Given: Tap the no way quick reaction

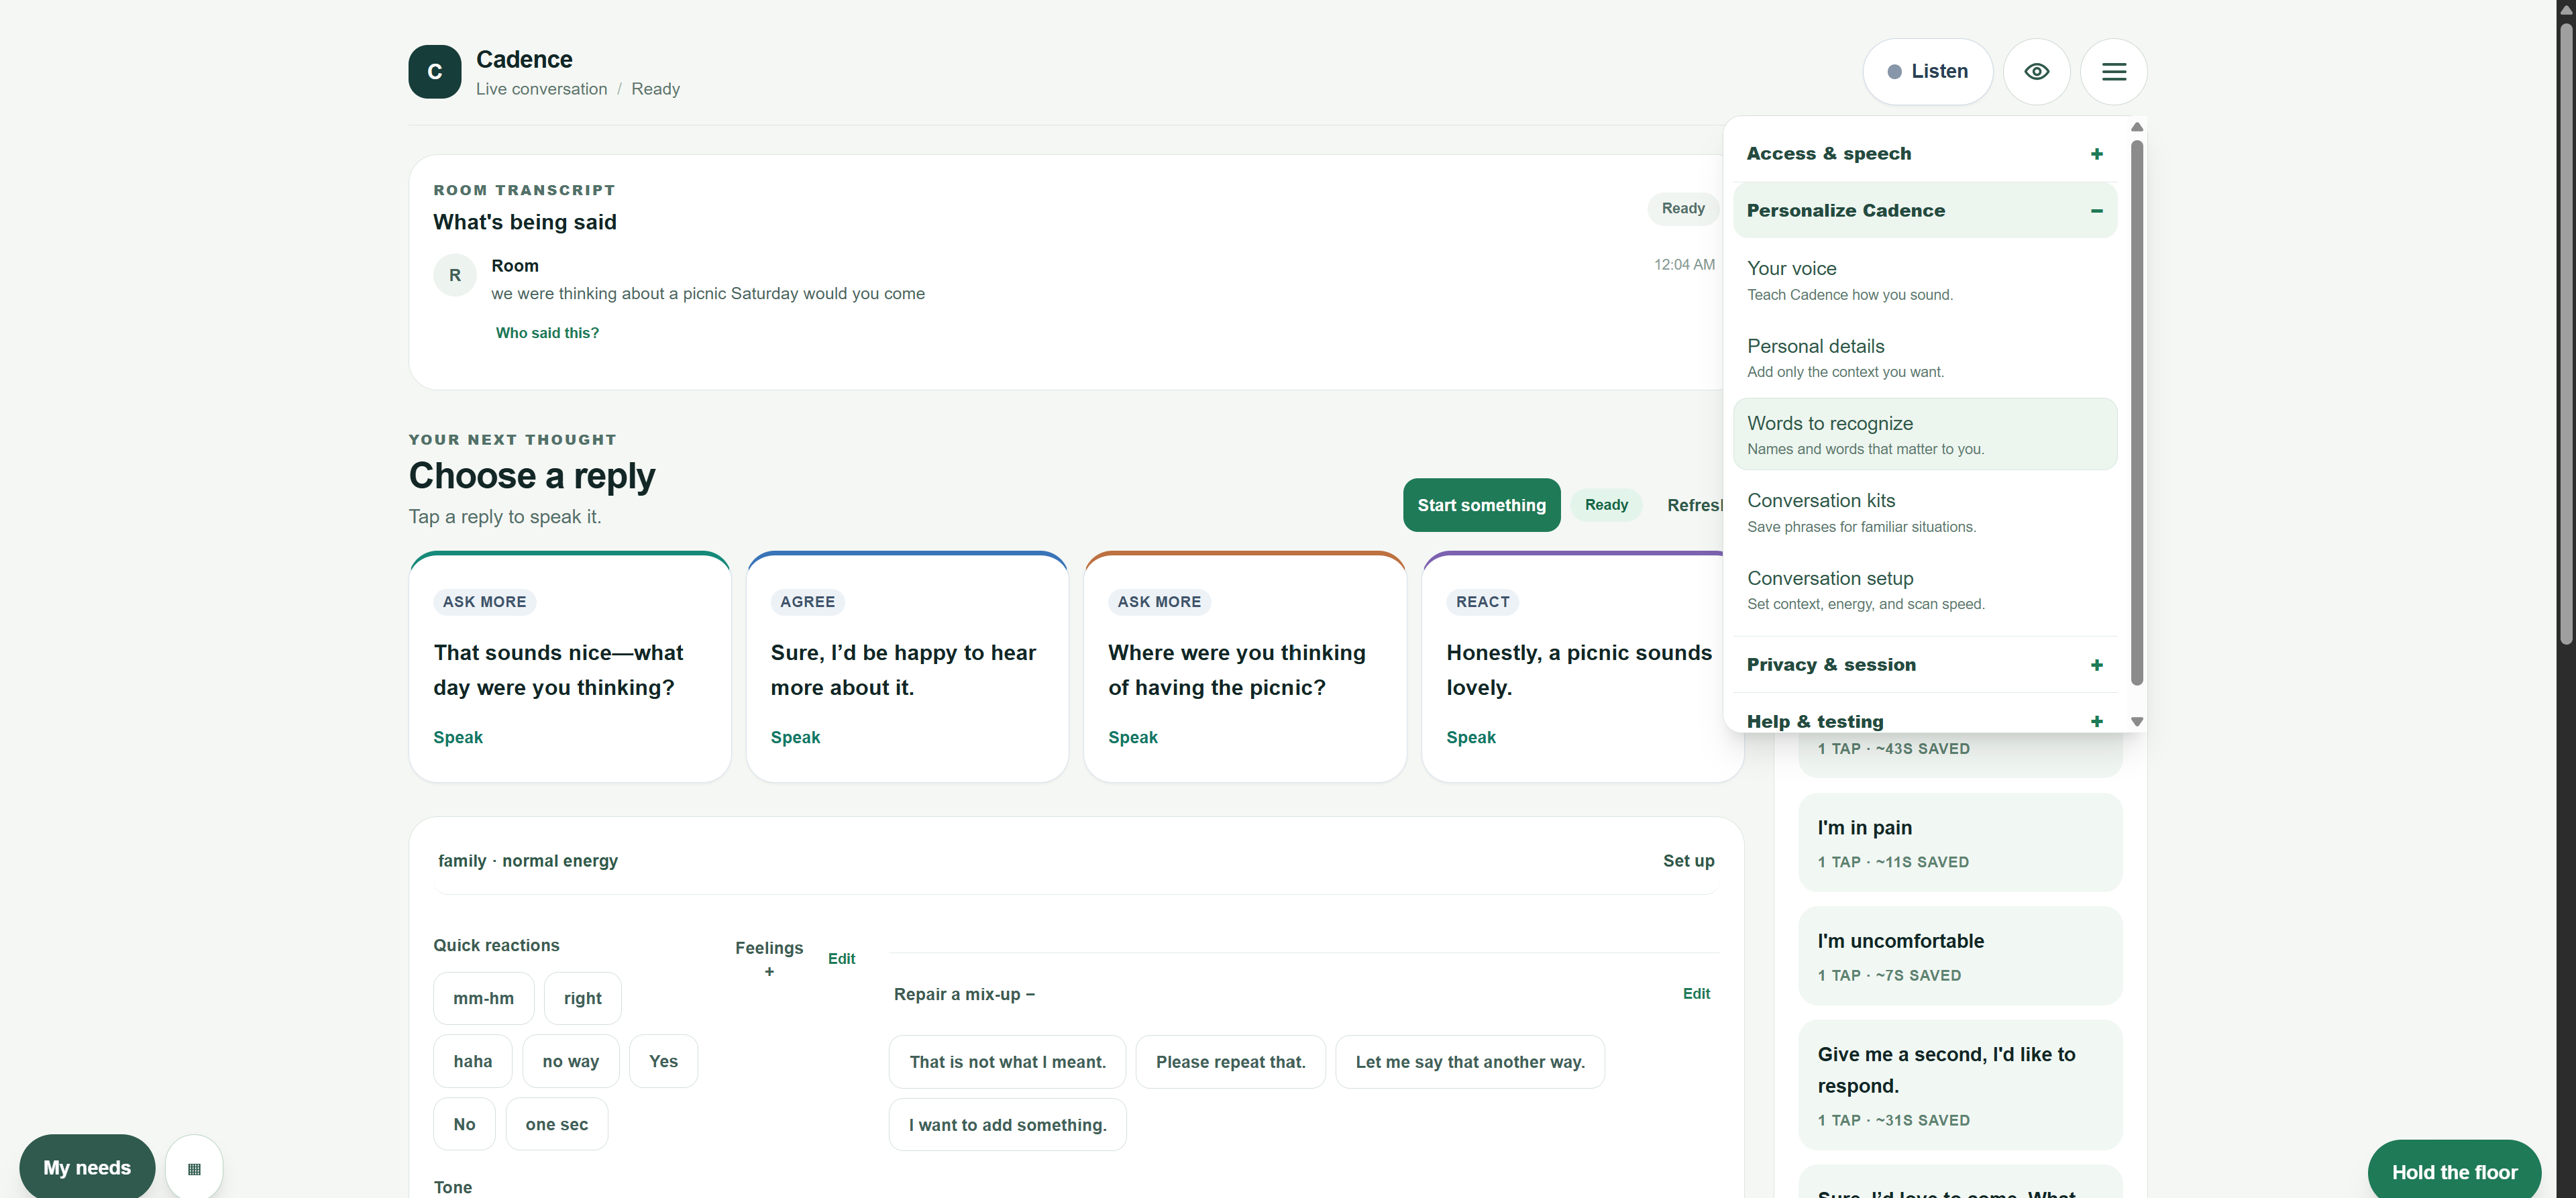Looking at the screenshot, I should coord(570,1061).
